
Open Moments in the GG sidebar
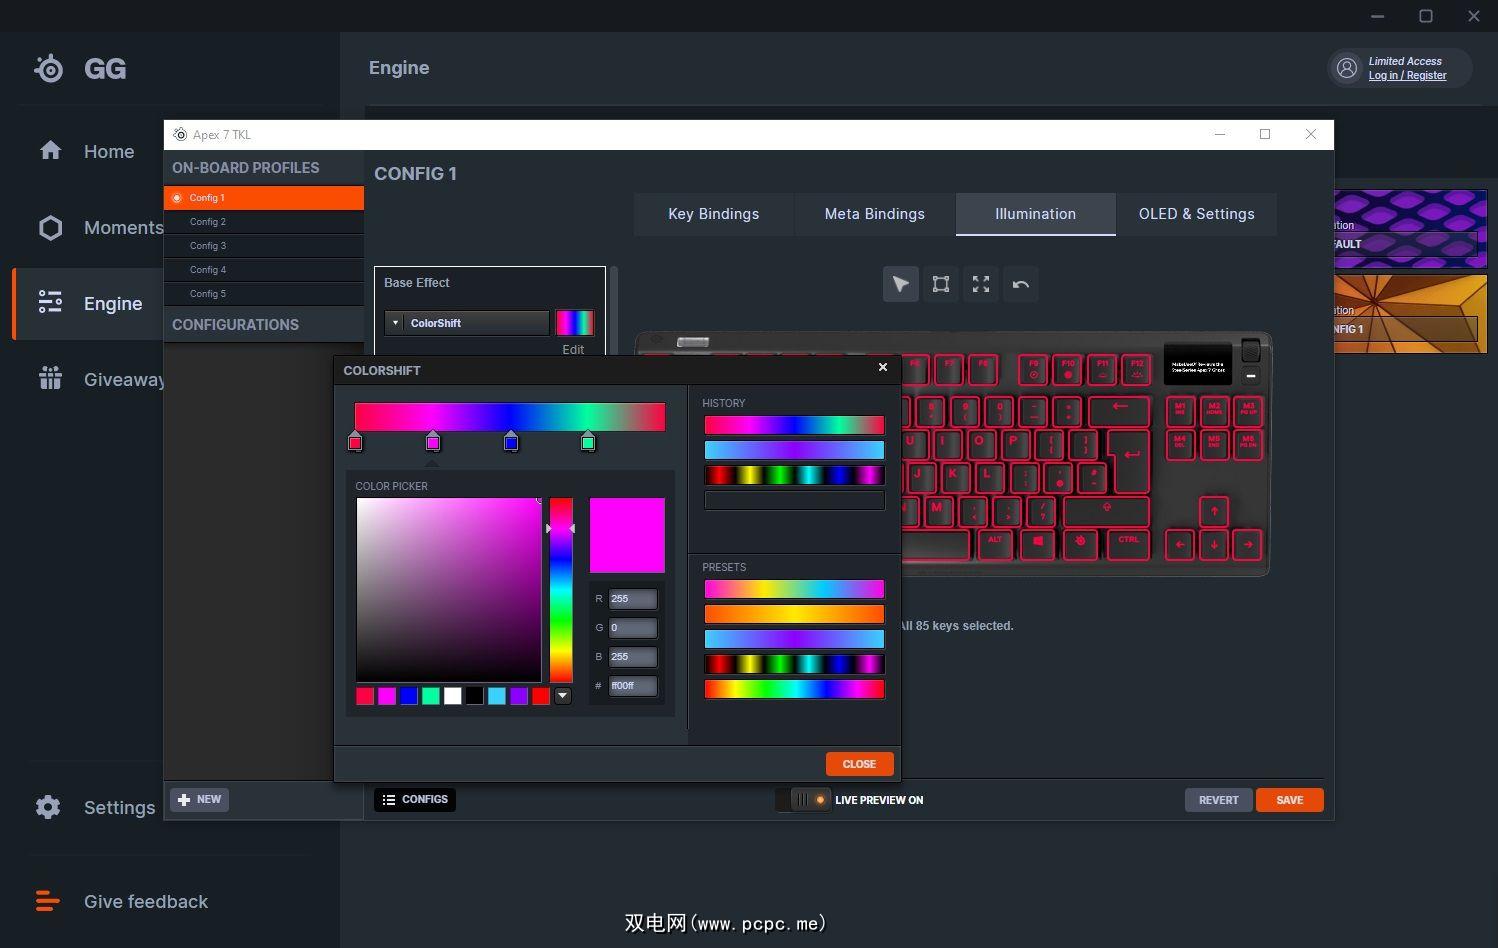[100, 227]
